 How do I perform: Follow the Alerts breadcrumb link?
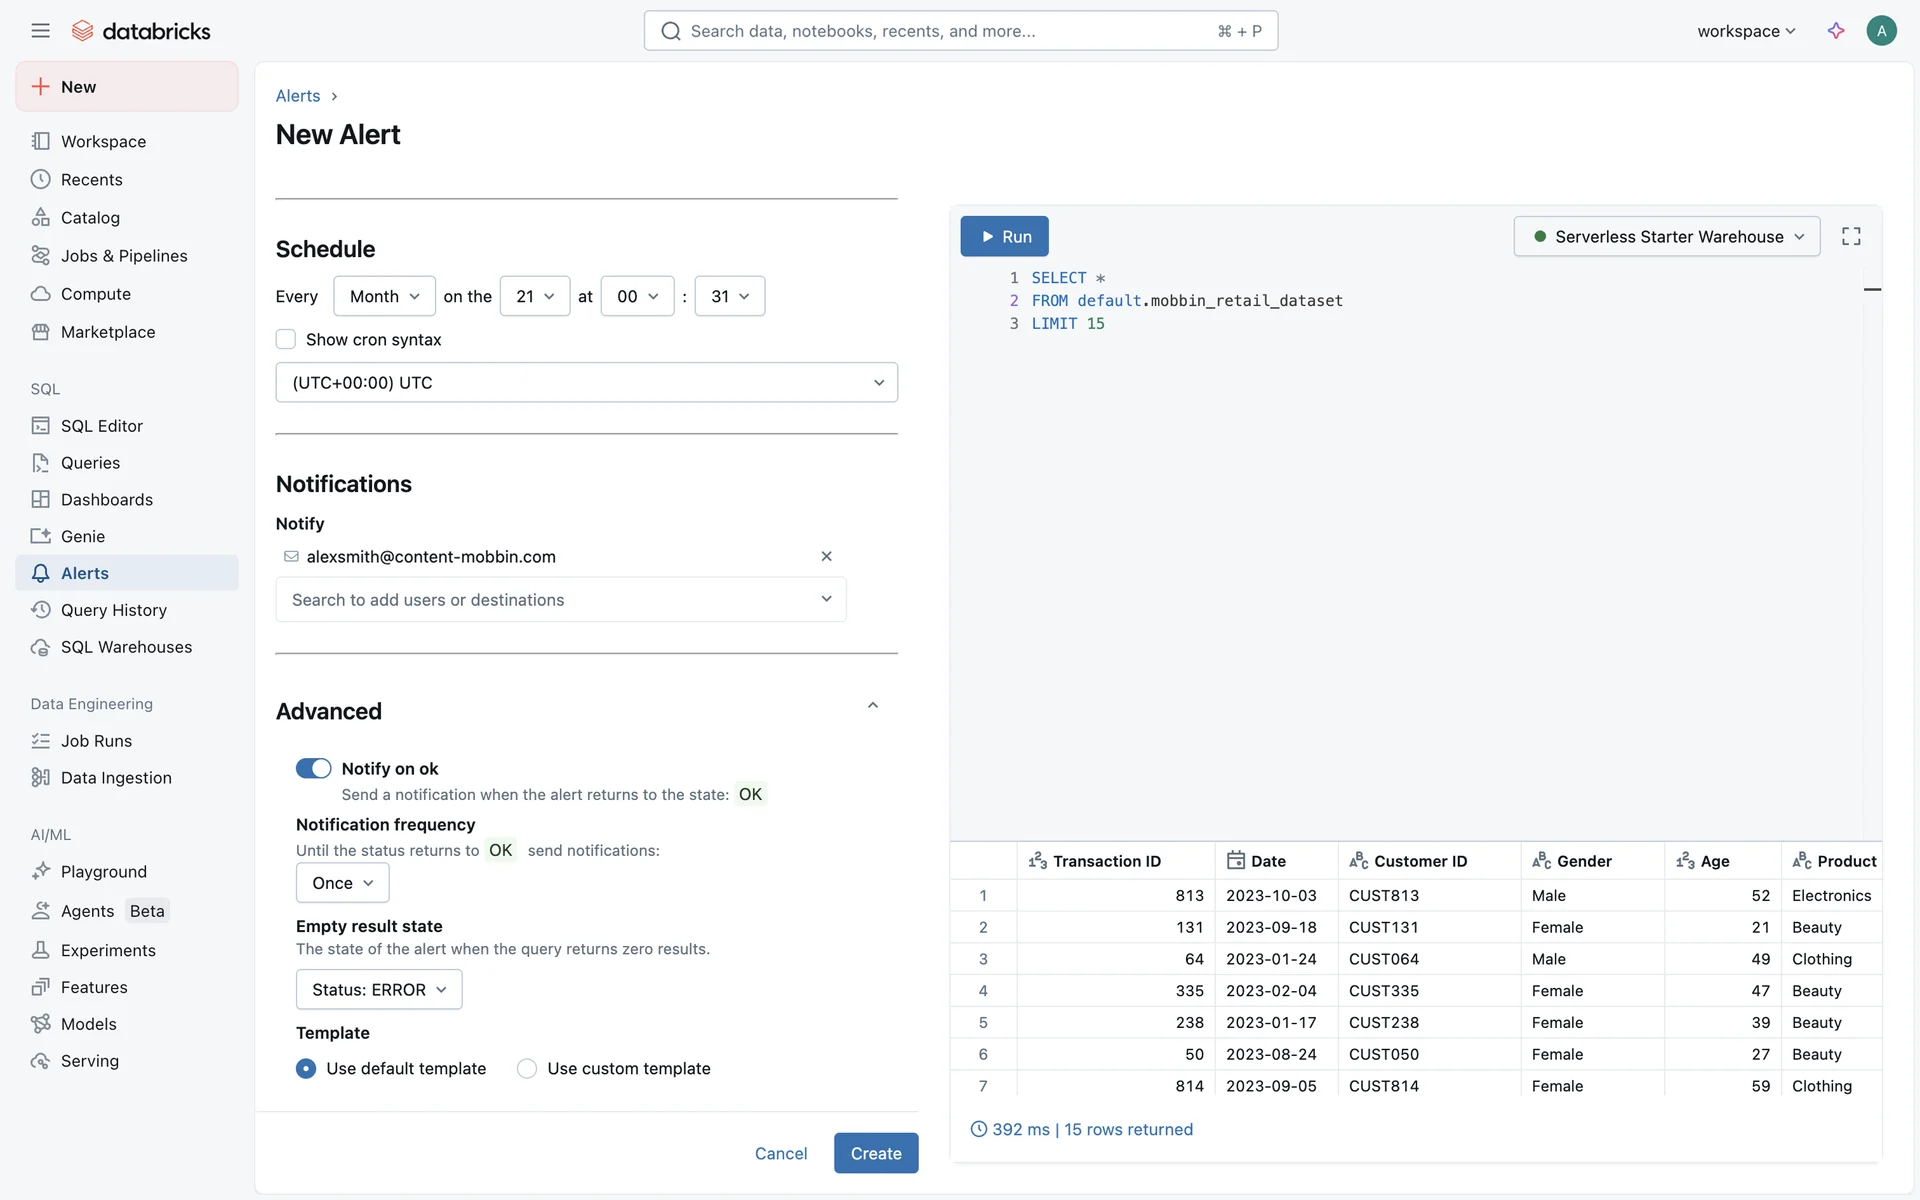[x=298, y=96]
